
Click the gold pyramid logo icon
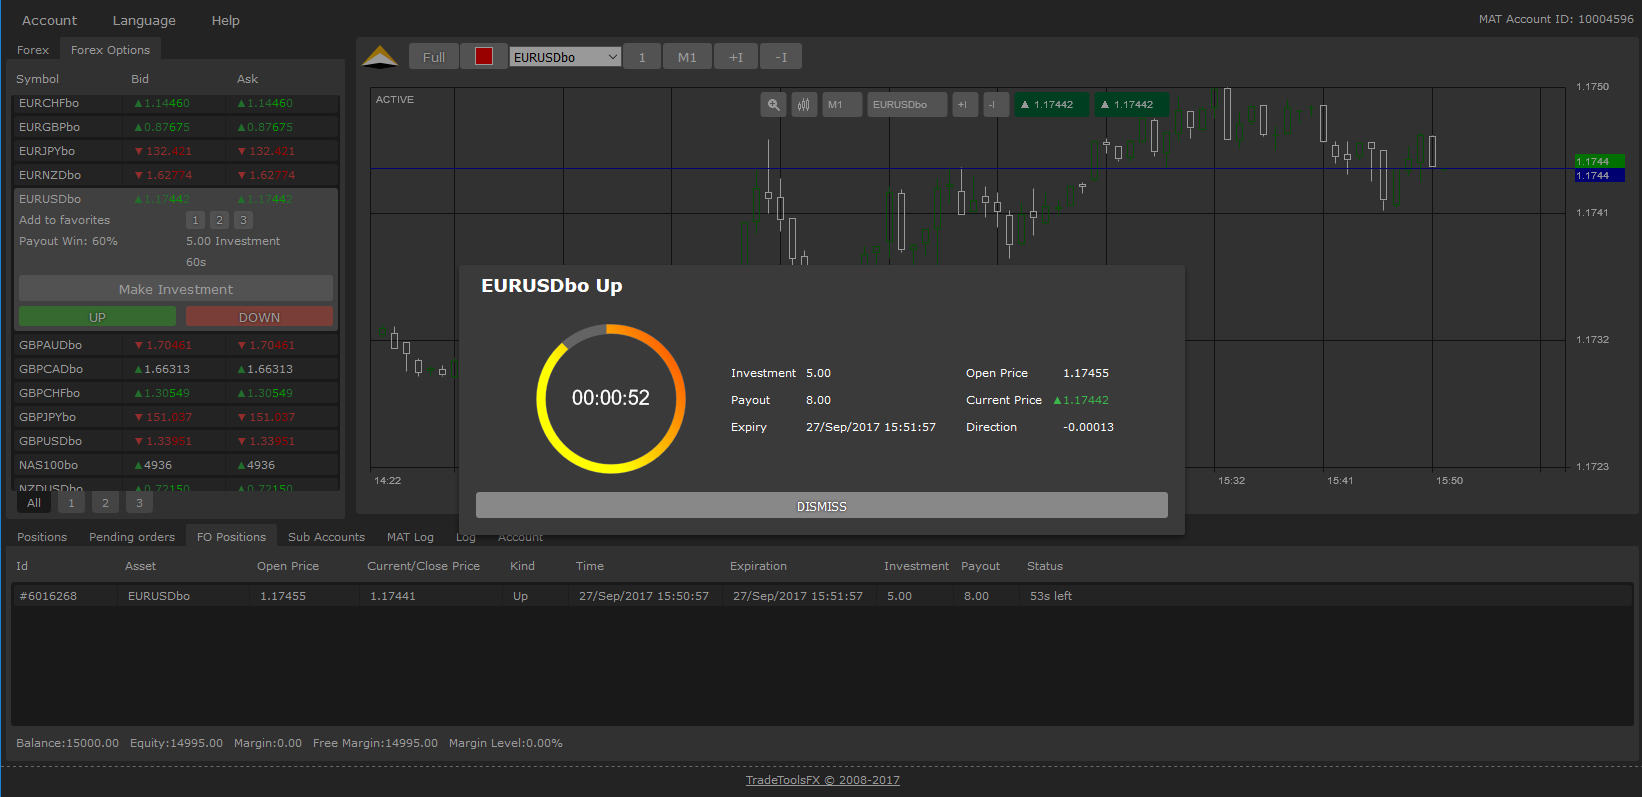(380, 57)
